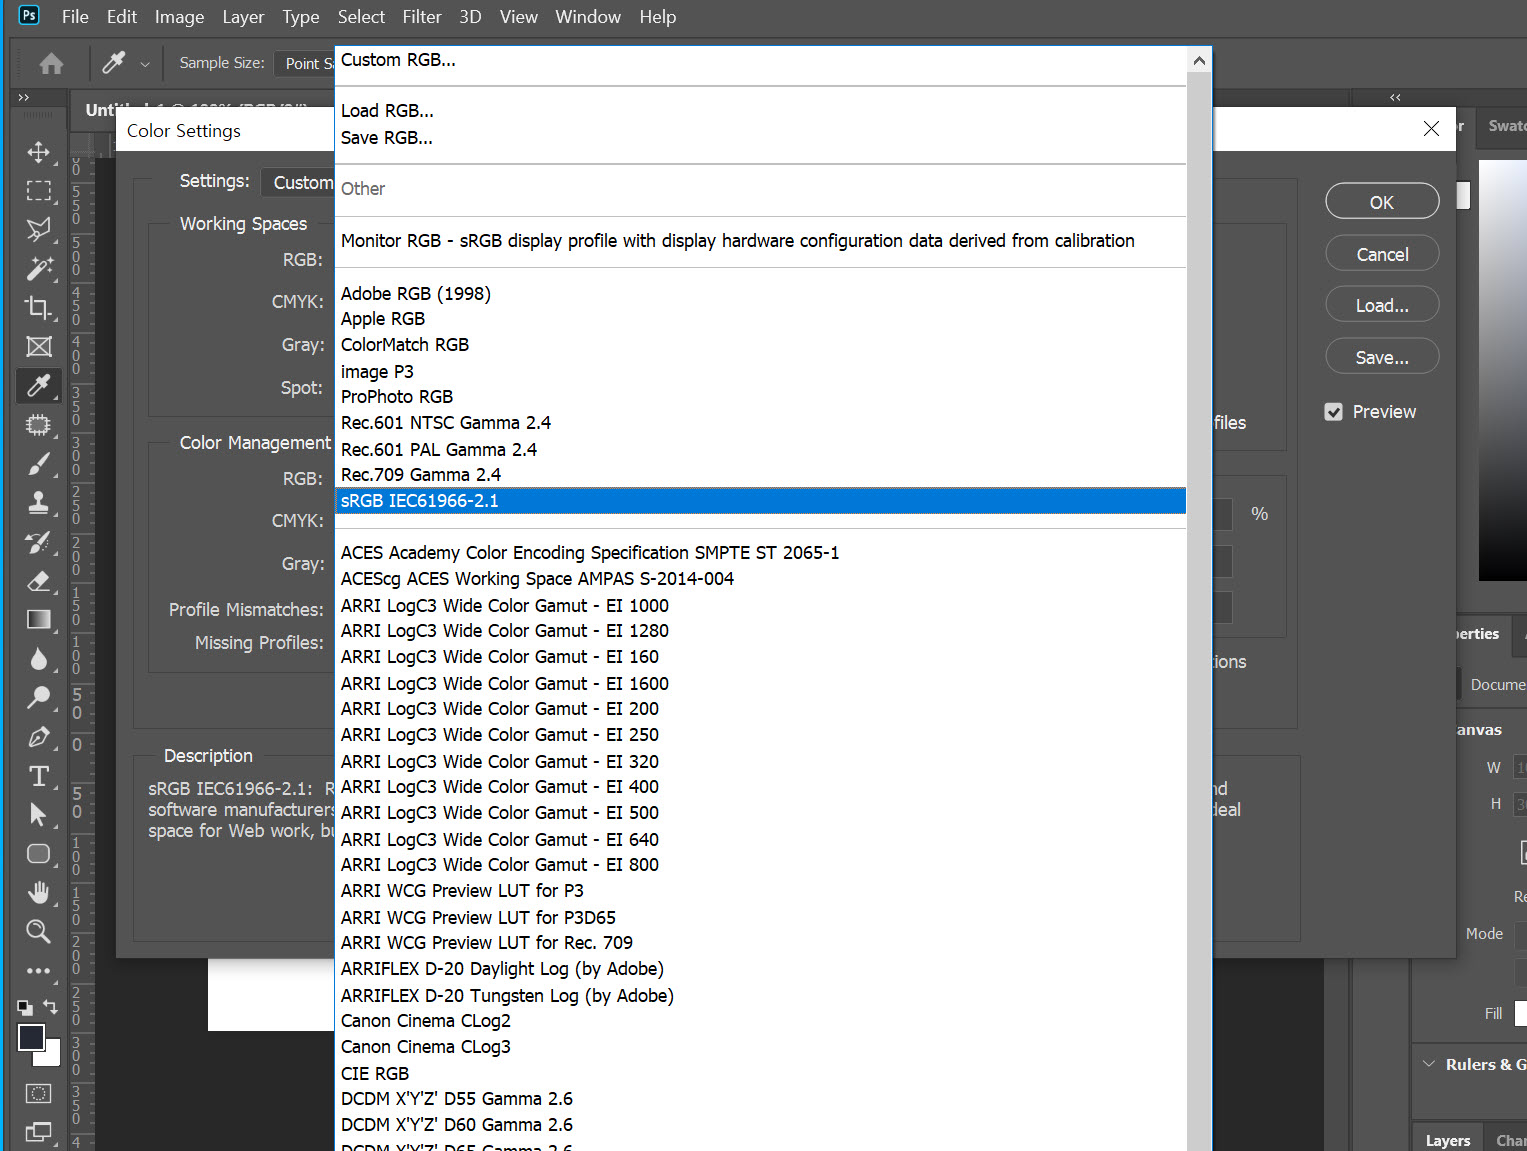Click the Save... button
Image resolution: width=1527 pixels, height=1151 pixels.
pos(1382,357)
